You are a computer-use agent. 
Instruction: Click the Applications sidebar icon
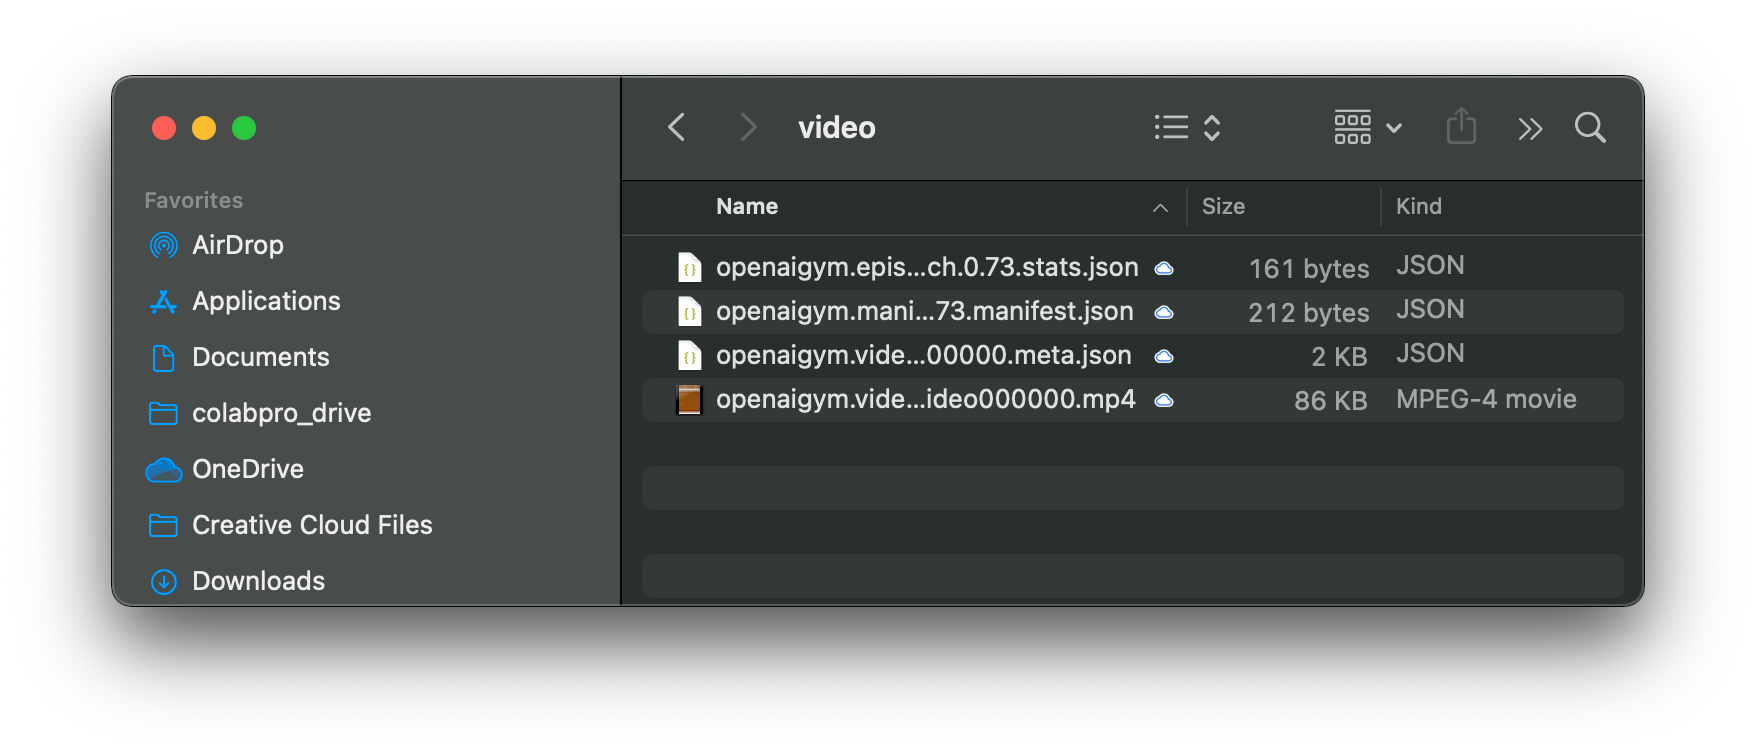point(163,301)
